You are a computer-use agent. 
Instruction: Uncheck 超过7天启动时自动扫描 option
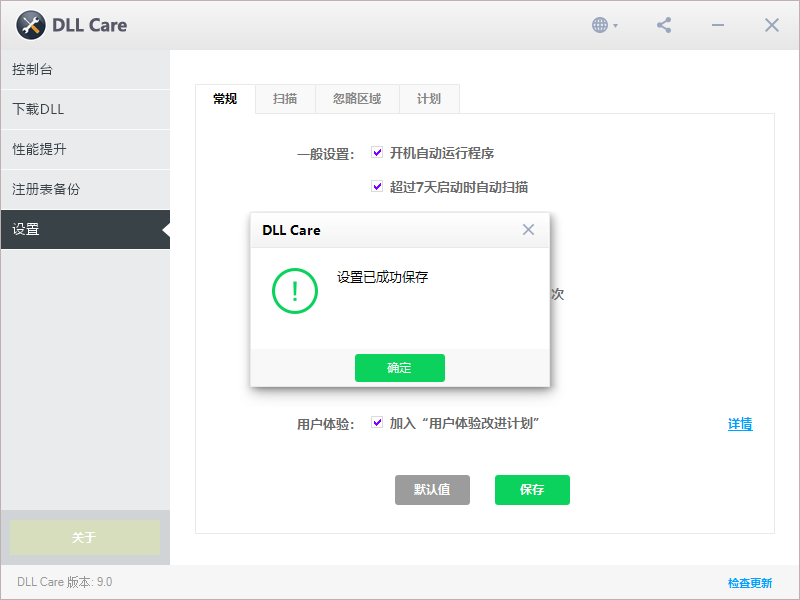pos(377,186)
